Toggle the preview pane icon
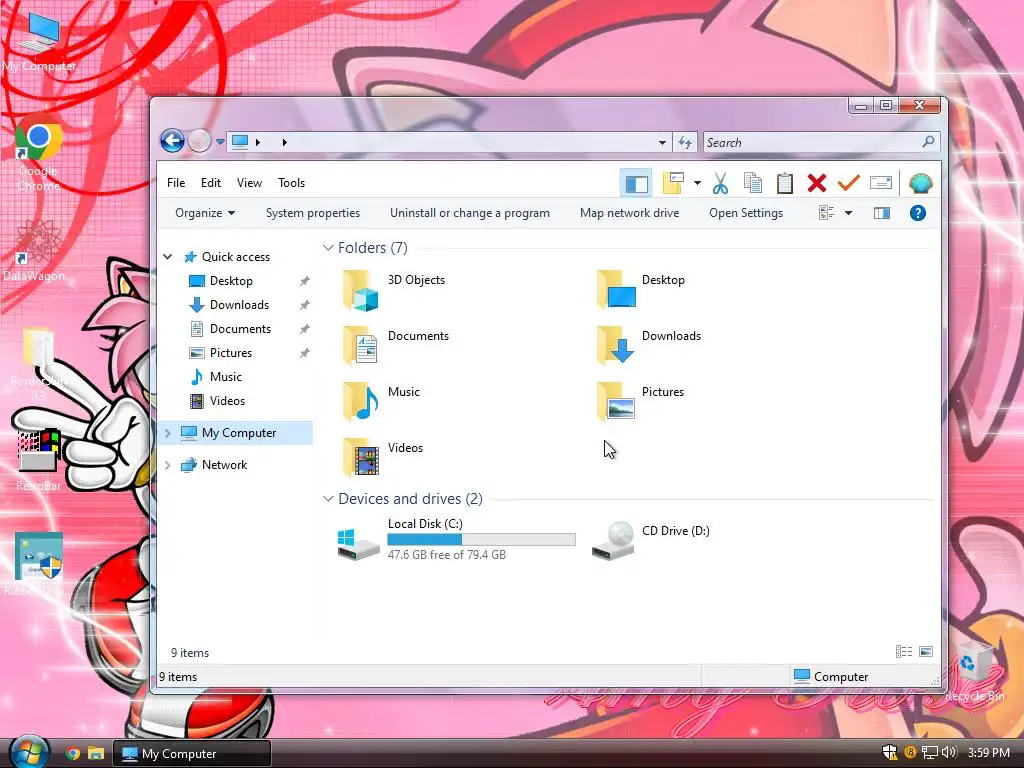 (882, 213)
